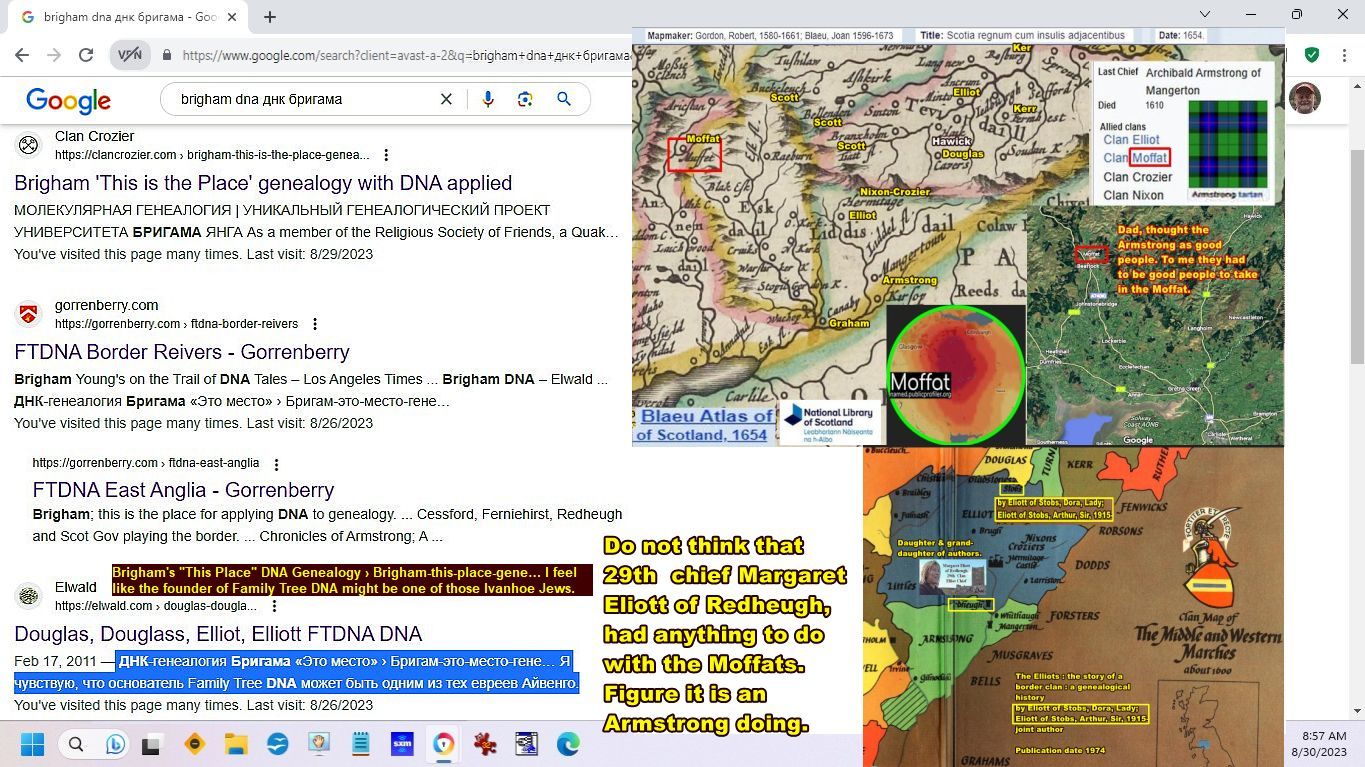This screenshot has height=767, width=1365.
Task: Open the red puzzle-piece taskbar app
Action: (x=485, y=744)
